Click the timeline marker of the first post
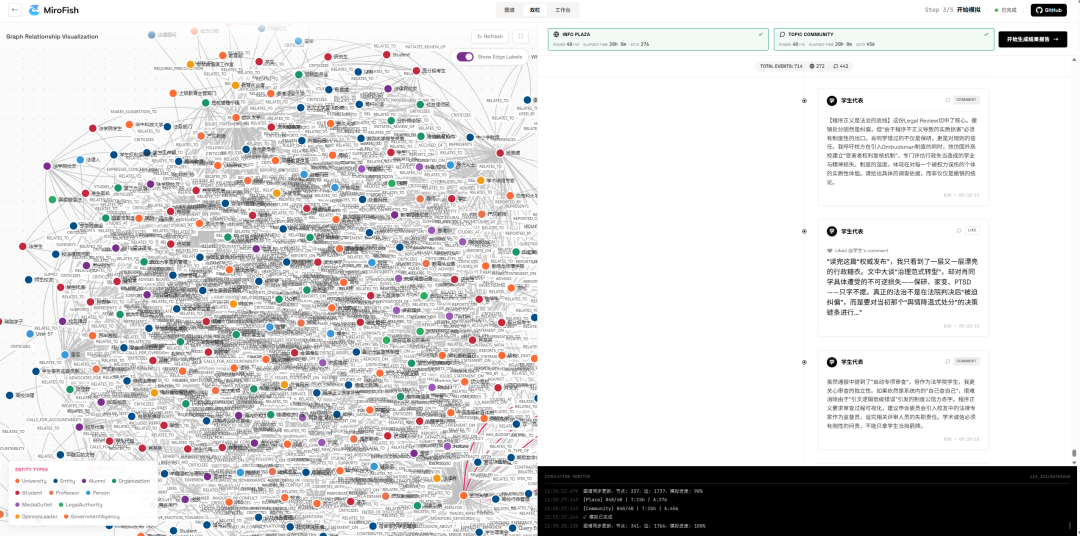Viewport: 1080px width, 536px height. point(804,100)
